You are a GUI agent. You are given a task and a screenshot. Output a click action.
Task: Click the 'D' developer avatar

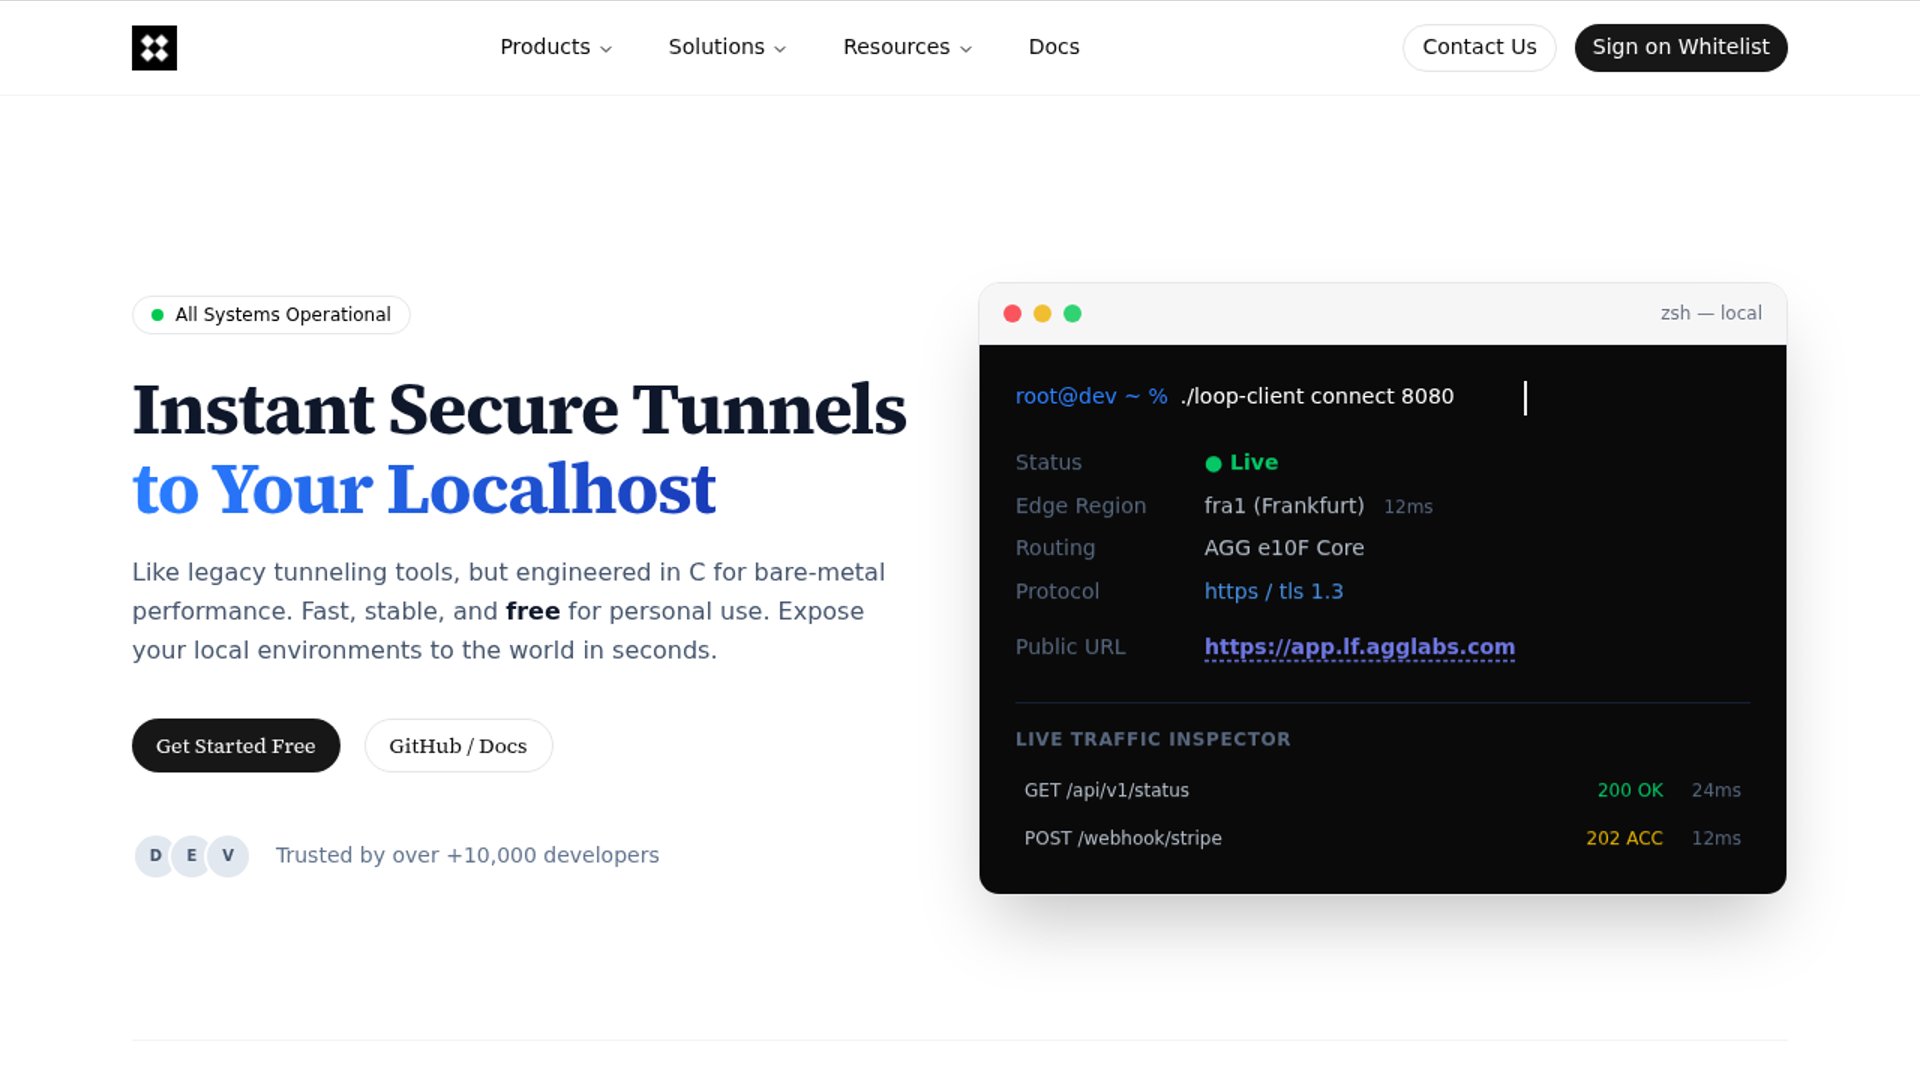click(155, 856)
